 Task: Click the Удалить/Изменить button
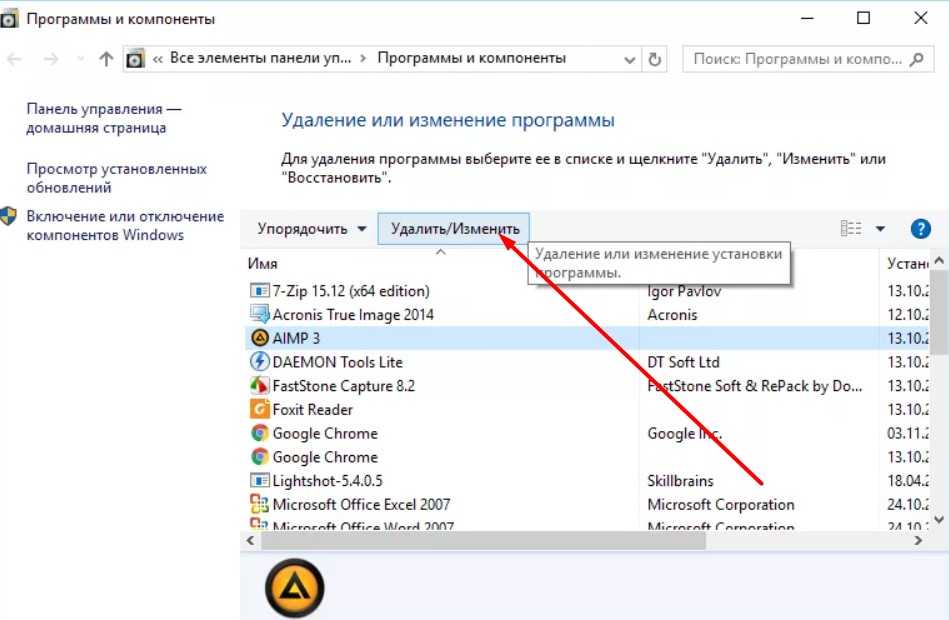(x=454, y=229)
